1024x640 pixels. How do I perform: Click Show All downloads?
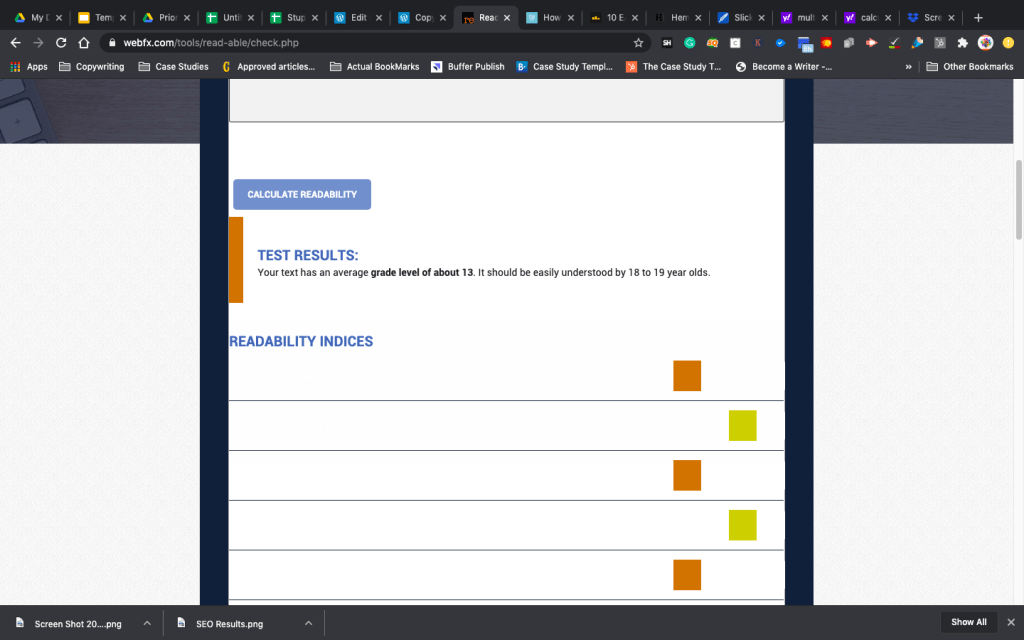click(x=968, y=622)
